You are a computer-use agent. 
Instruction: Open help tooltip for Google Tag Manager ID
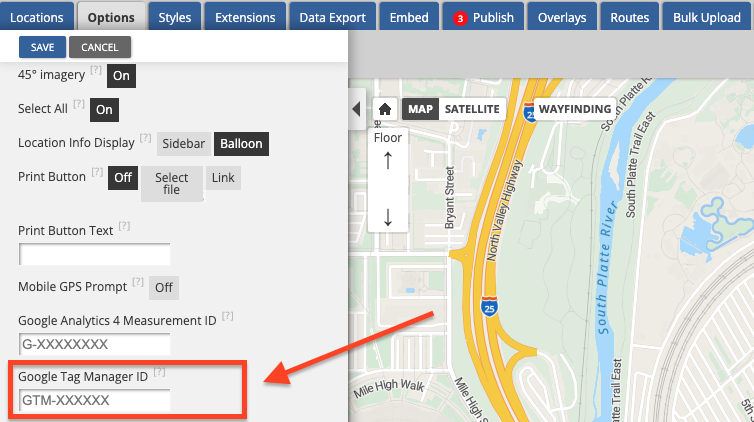(160, 372)
